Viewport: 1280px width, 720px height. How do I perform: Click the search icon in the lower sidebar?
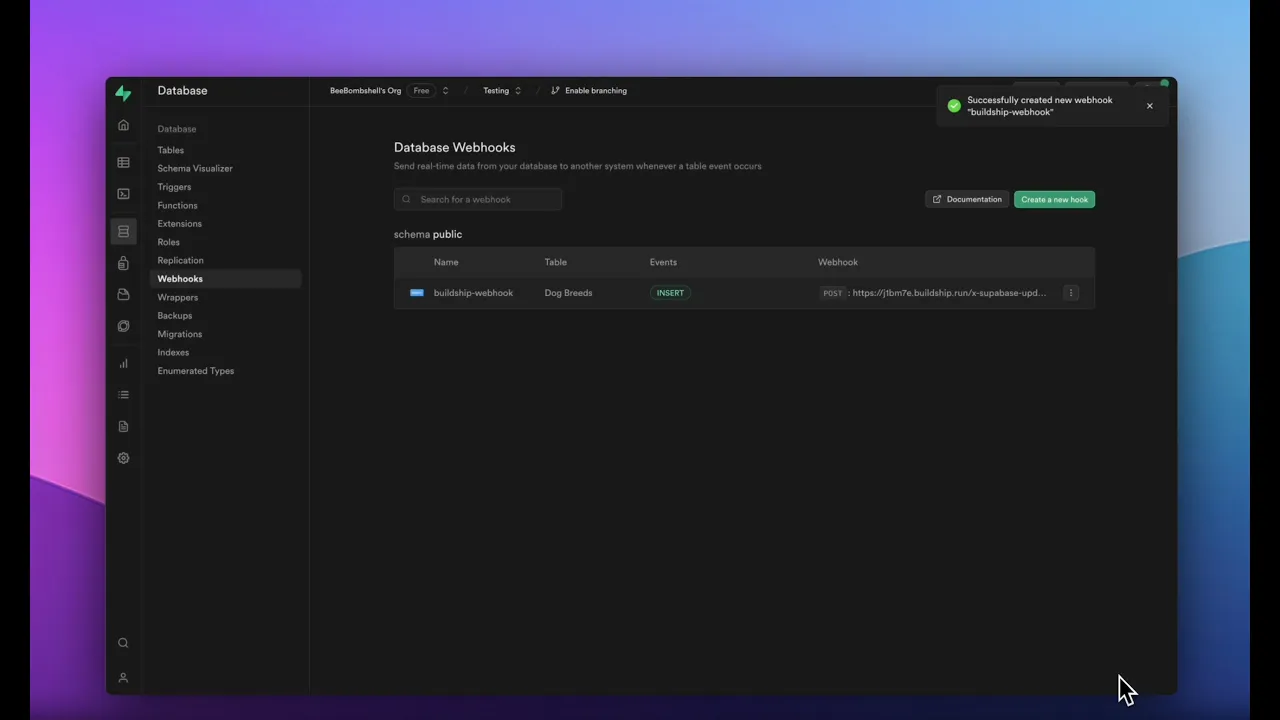[123, 643]
